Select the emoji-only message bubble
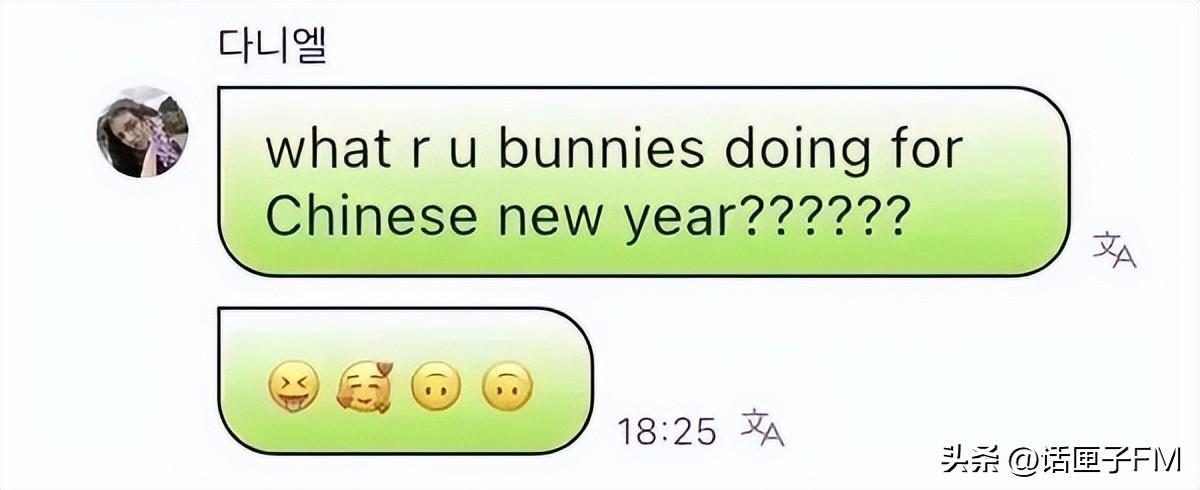 coord(405,380)
